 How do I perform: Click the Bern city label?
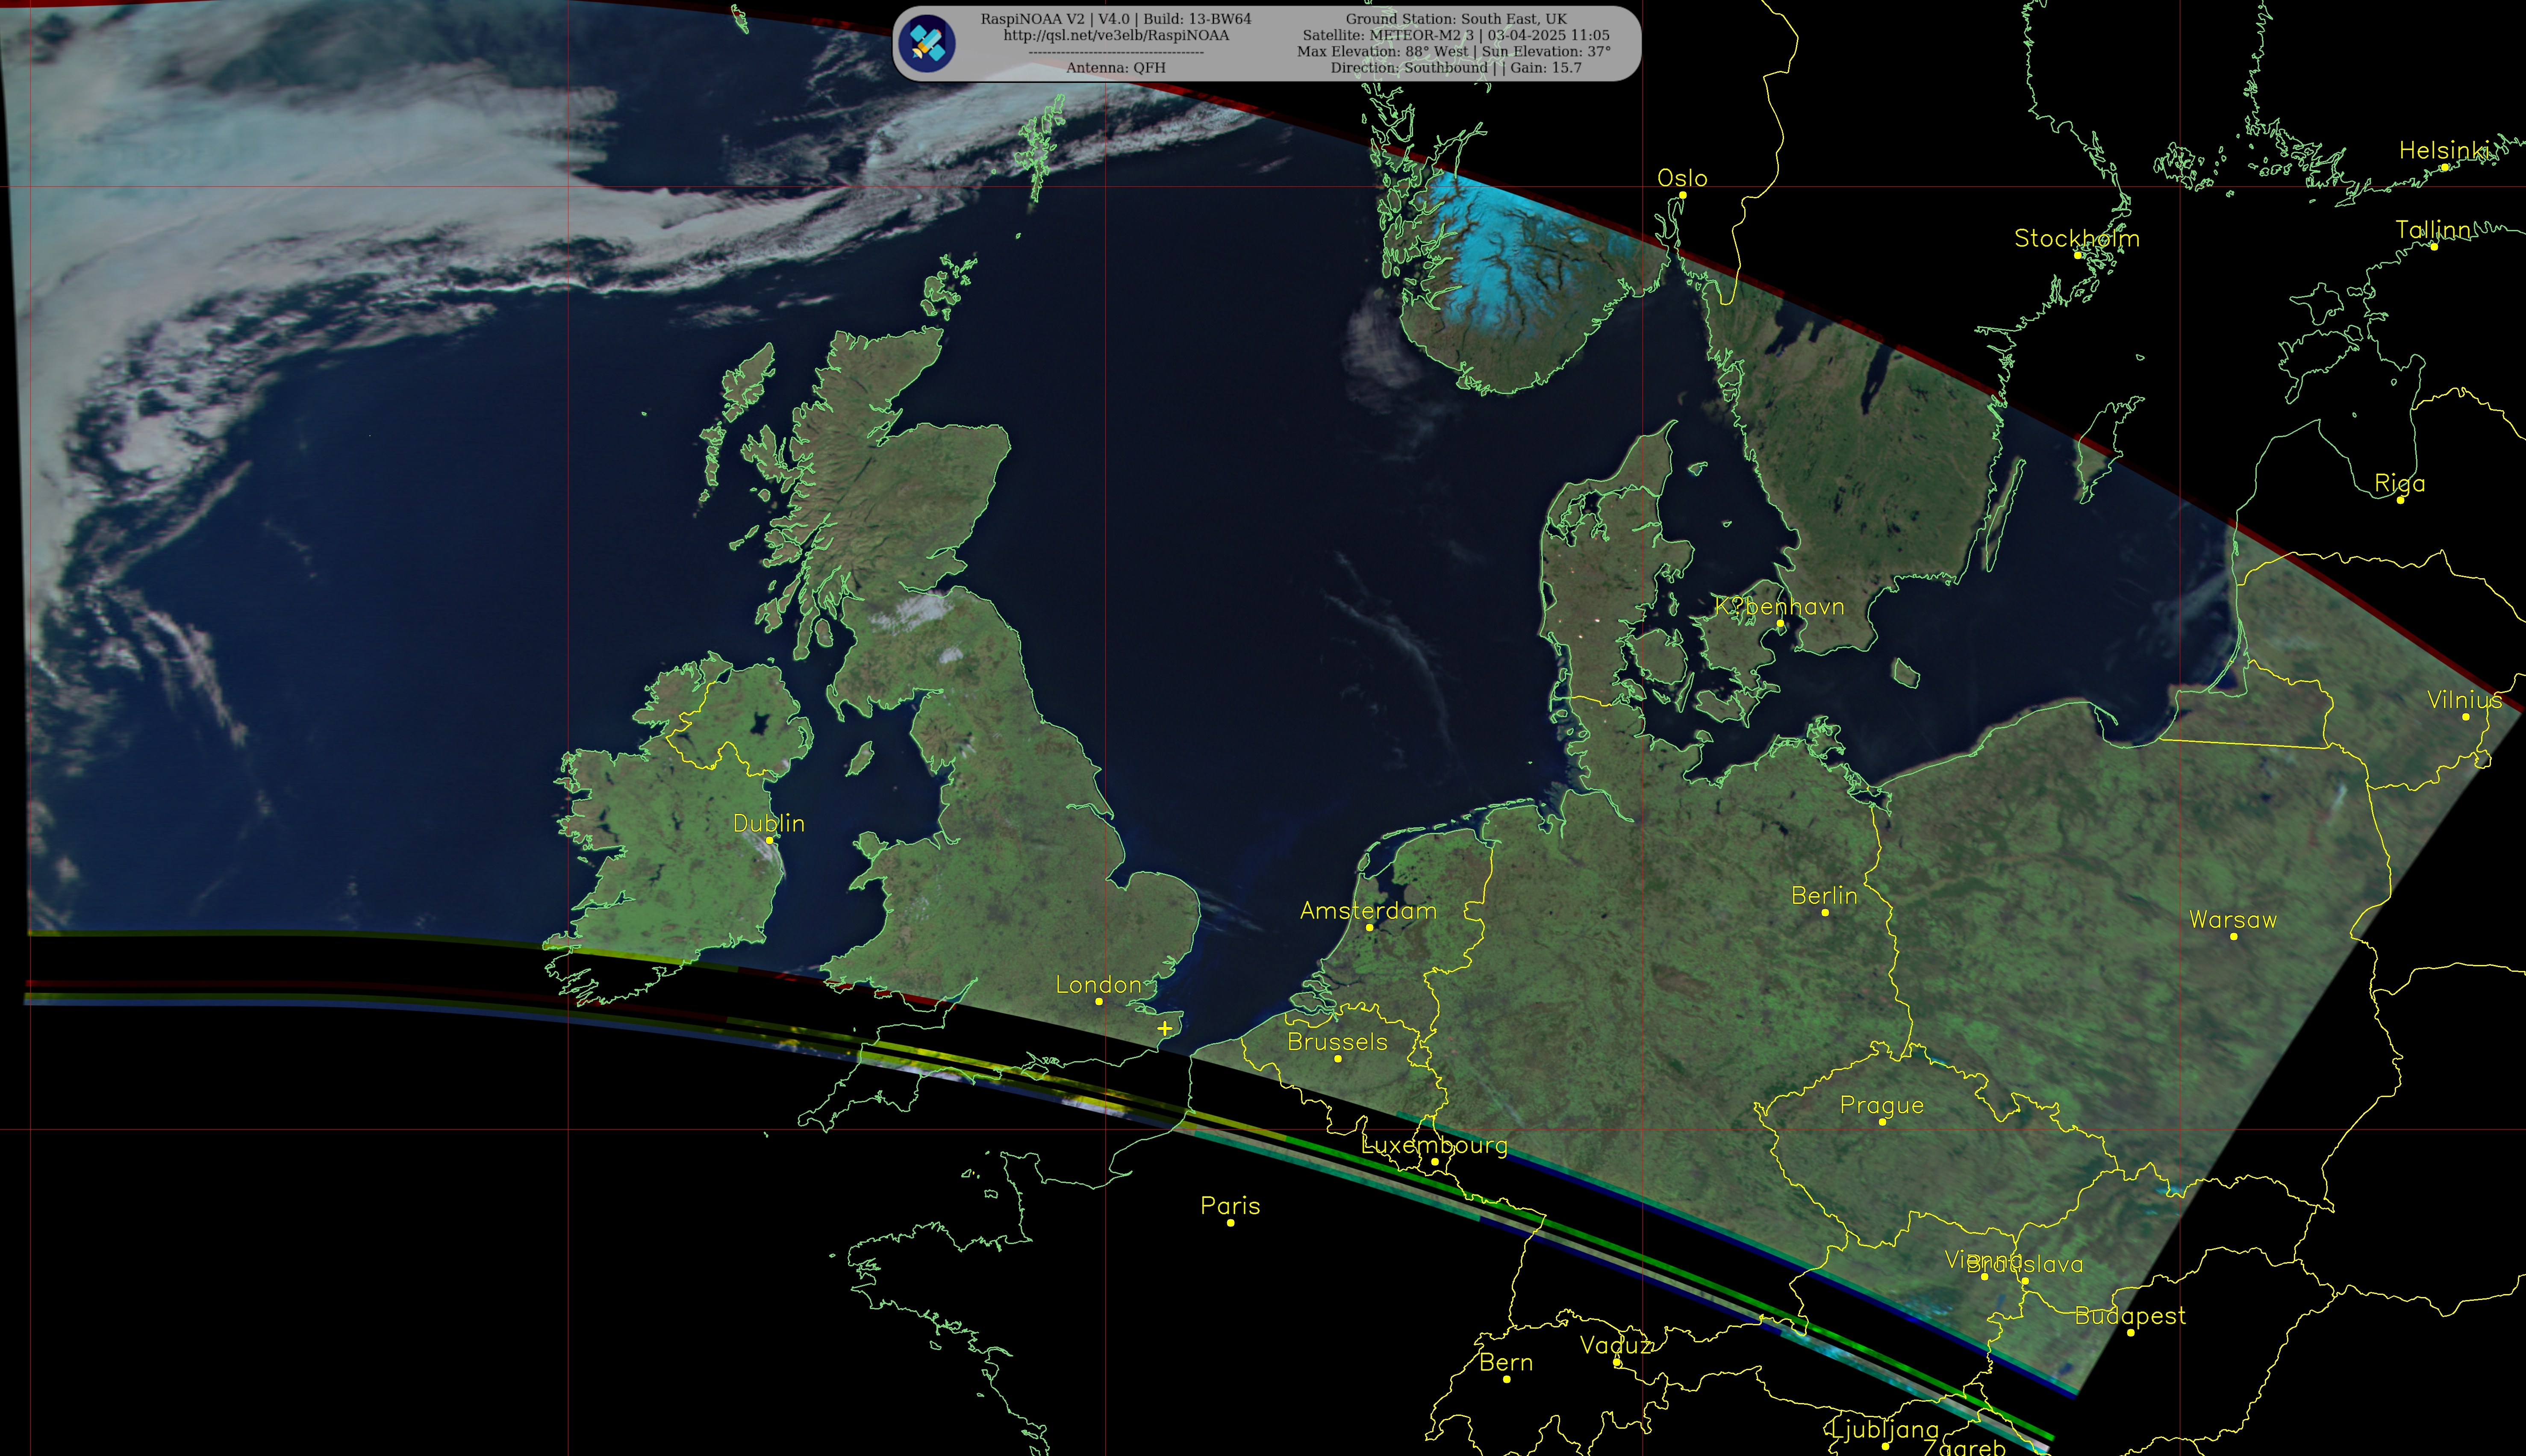tap(1506, 1363)
